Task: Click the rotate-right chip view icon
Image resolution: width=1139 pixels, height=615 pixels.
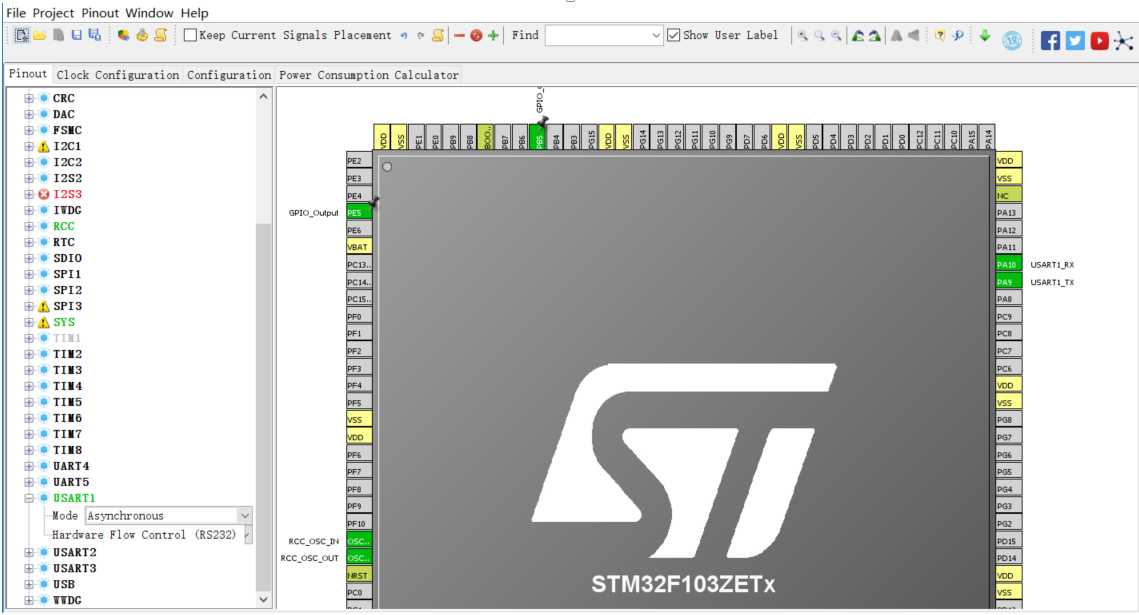Action: (x=875, y=36)
